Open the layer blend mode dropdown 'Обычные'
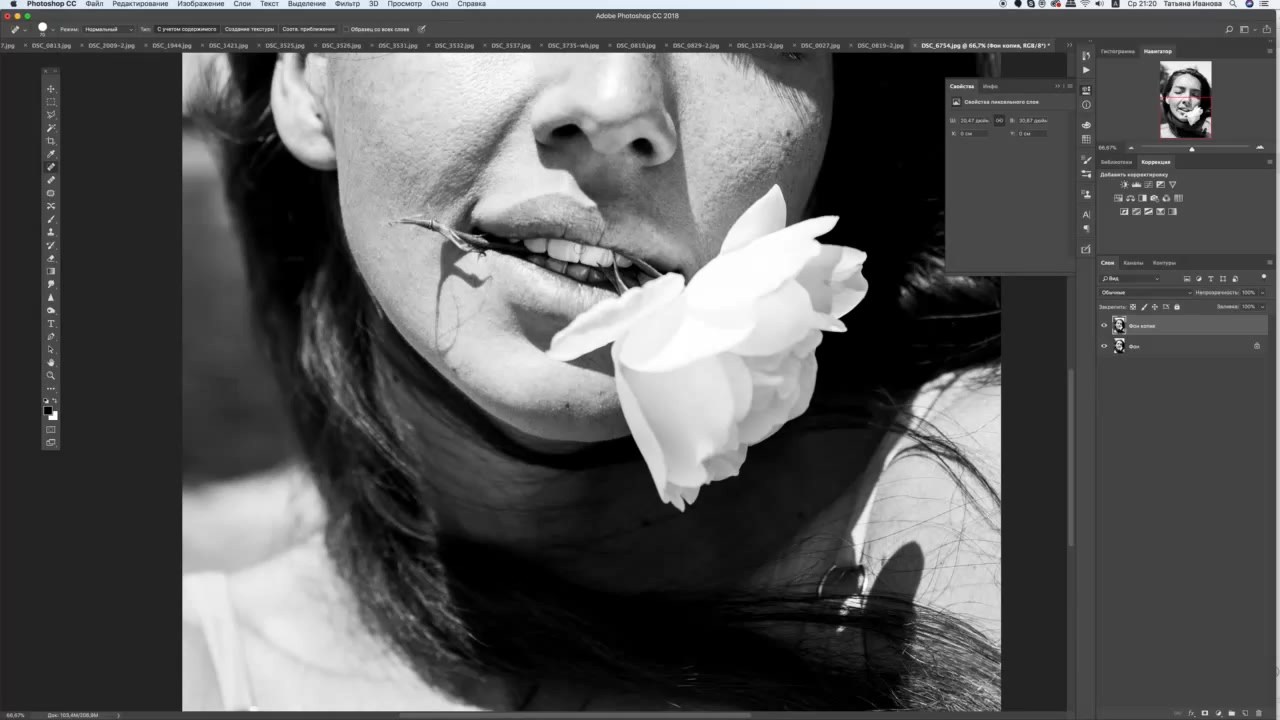This screenshot has height=720, width=1280. point(1145,292)
